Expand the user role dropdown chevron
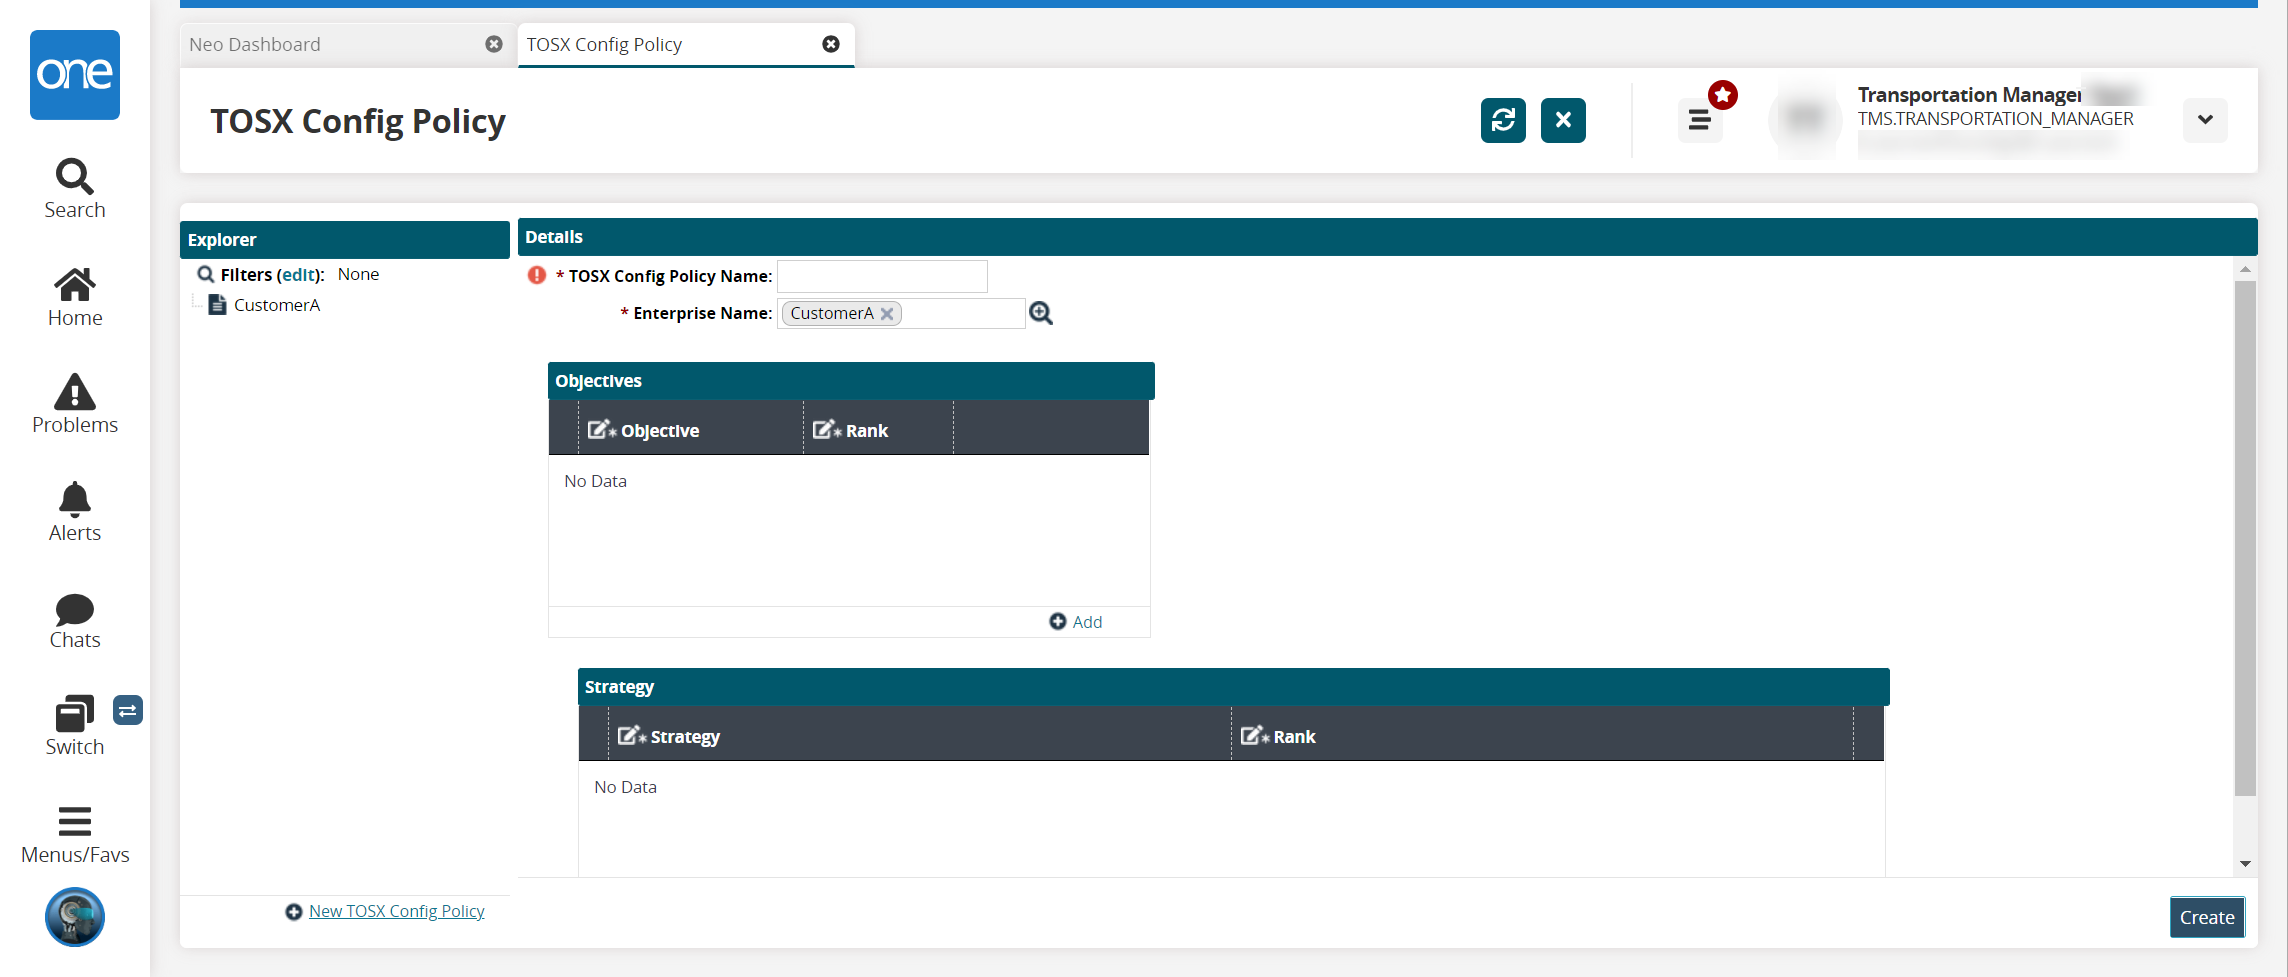The width and height of the screenshot is (2288, 977). click(x=2205, y=120)
